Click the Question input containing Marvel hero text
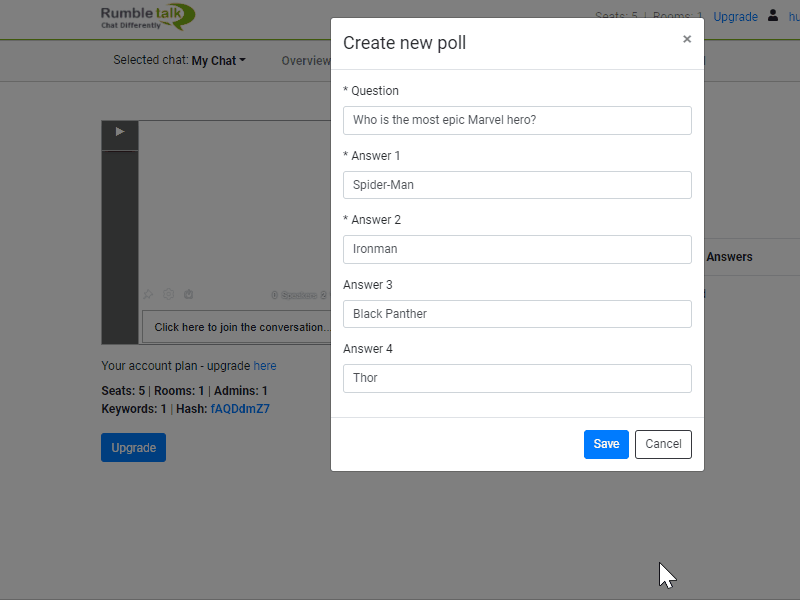 tap(517, 120)
